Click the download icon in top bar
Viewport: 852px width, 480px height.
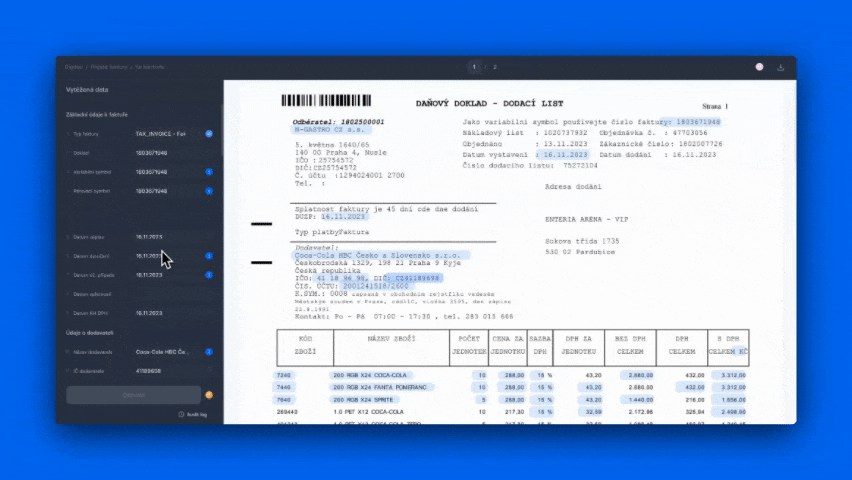tap(780, 67)
